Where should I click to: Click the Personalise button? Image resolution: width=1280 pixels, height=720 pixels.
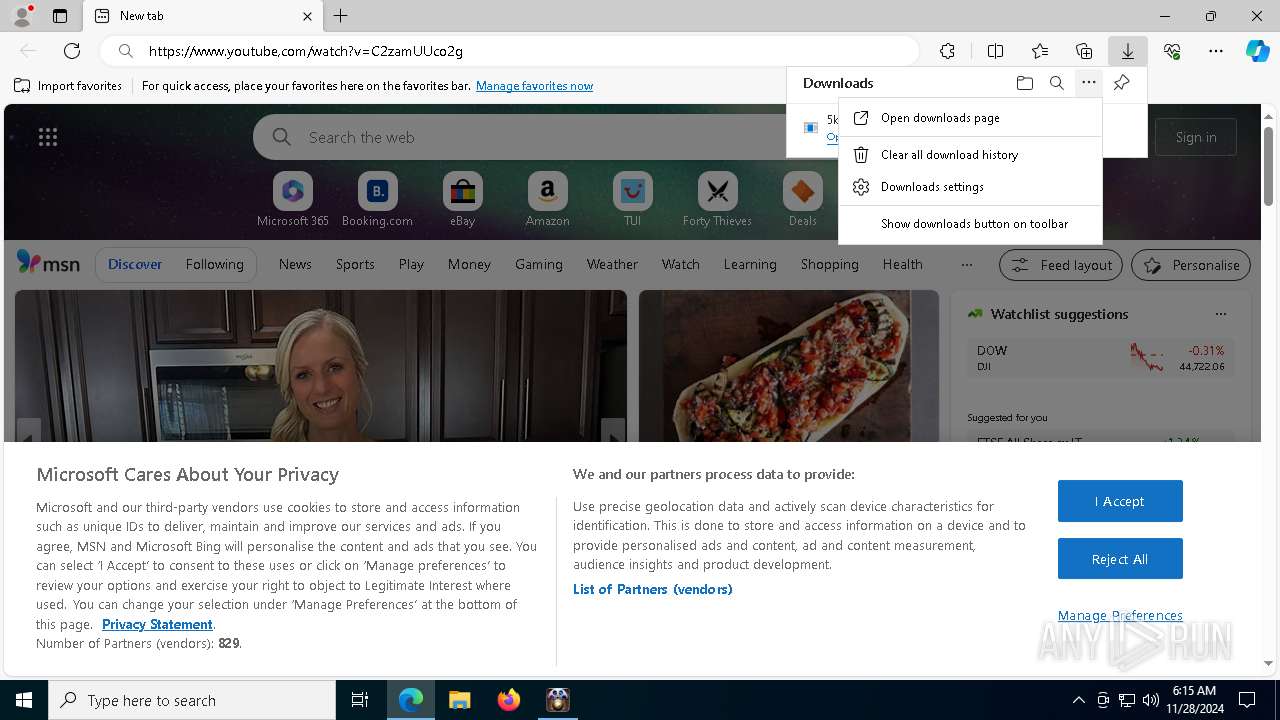click(x=1191, y=265)
